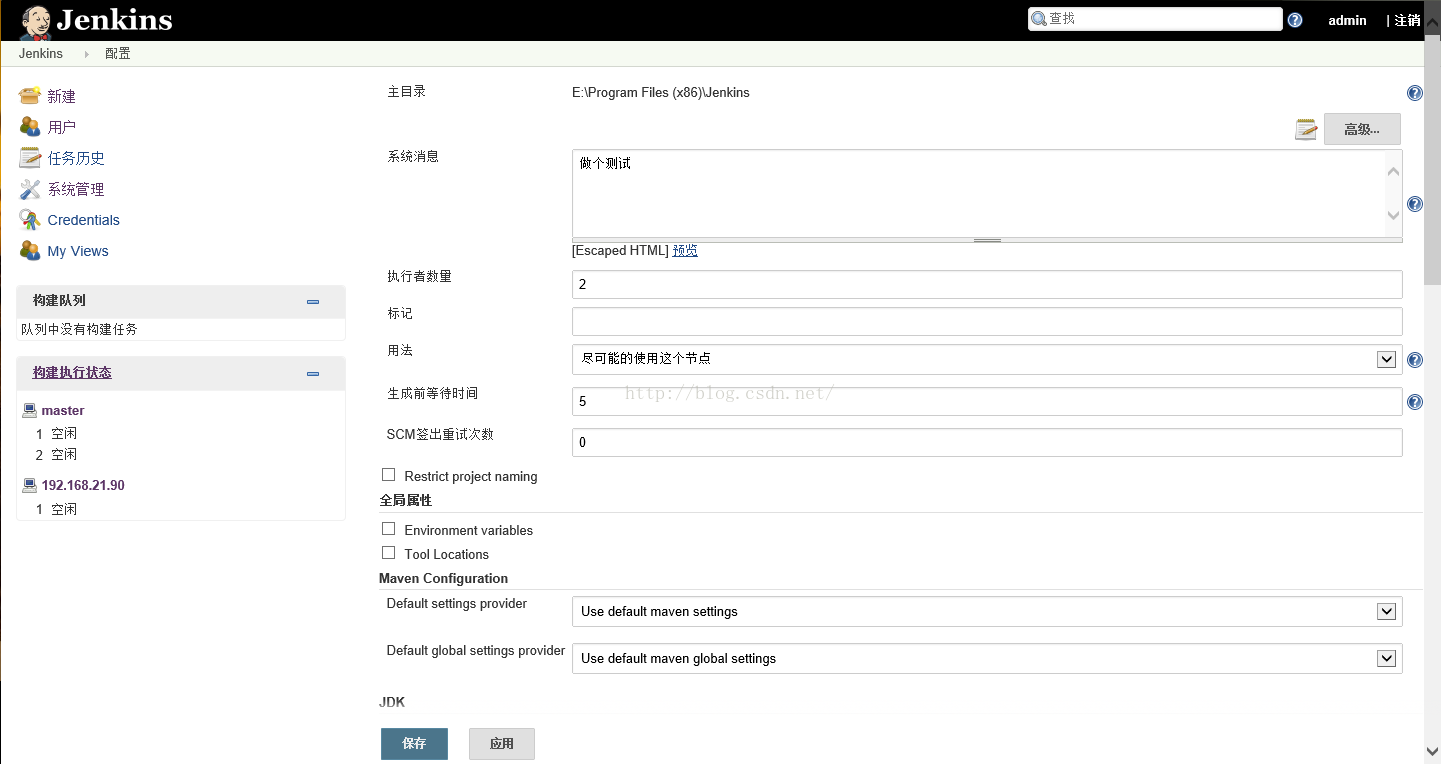Click Jenkins breadcrumb link
The image size is (1441, 764).
click(41, 54)
